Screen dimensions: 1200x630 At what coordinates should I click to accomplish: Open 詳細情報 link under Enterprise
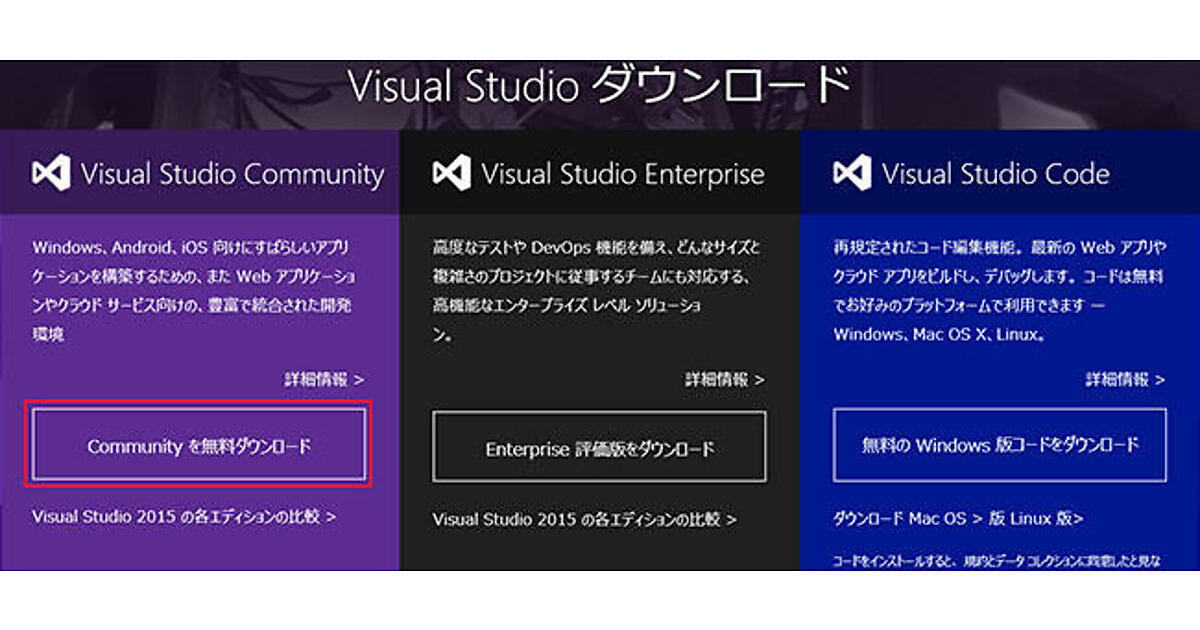[x=724, y=379]
